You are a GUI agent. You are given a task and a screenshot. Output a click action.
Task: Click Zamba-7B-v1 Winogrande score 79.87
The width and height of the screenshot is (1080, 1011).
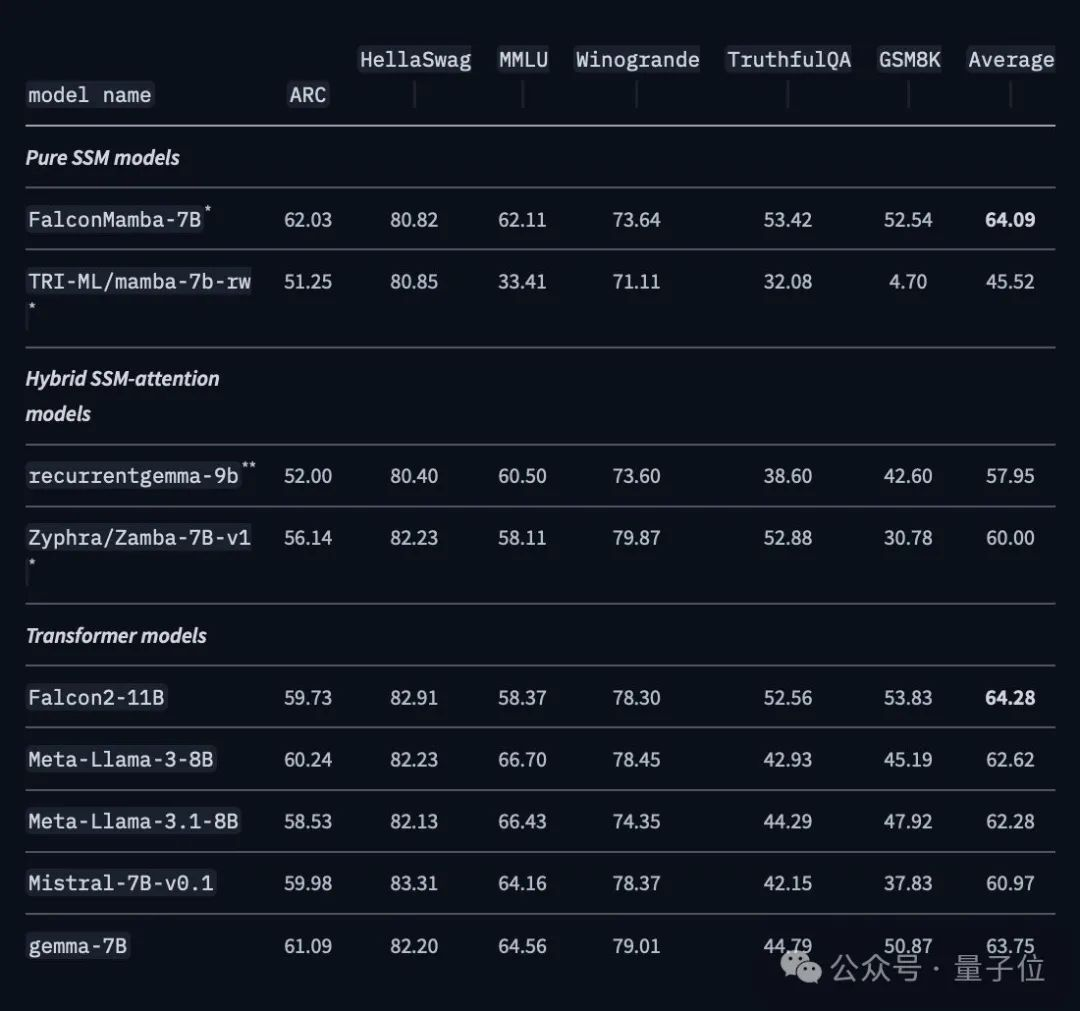pyautogui.click(x=636, y=538)
